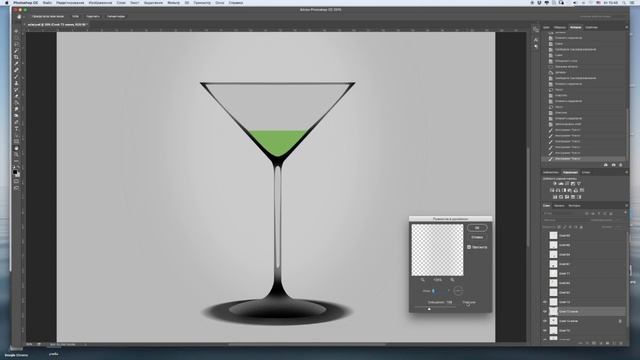Create a new layer in Layers panel
The image size is (640, 360).
(x=614, y=344)
